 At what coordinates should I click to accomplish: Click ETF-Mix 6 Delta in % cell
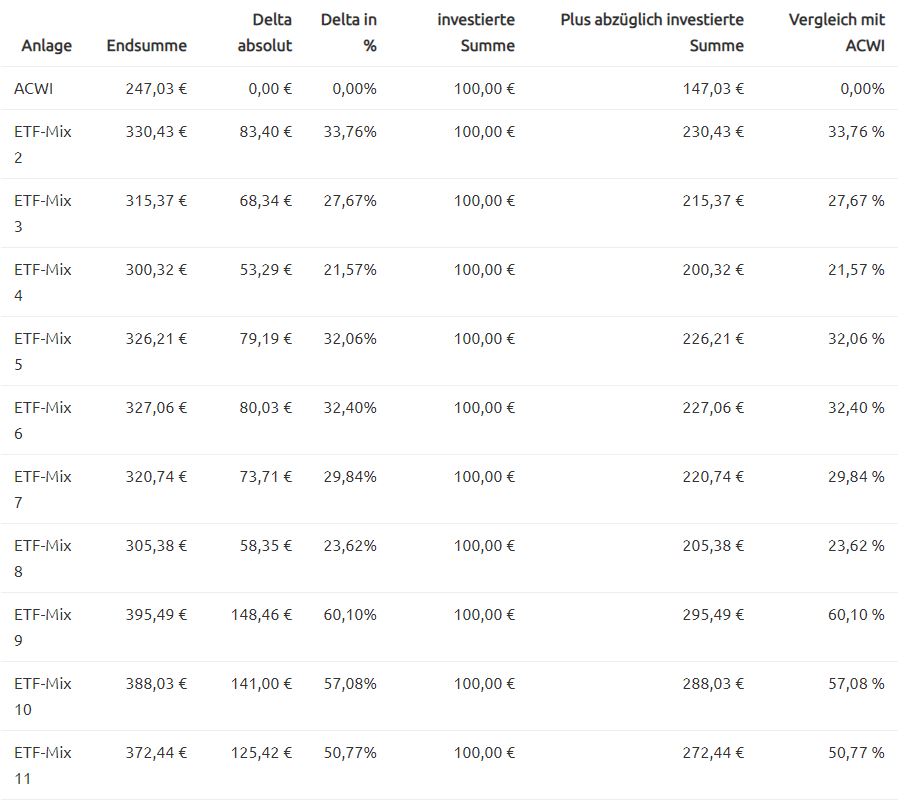350,408
